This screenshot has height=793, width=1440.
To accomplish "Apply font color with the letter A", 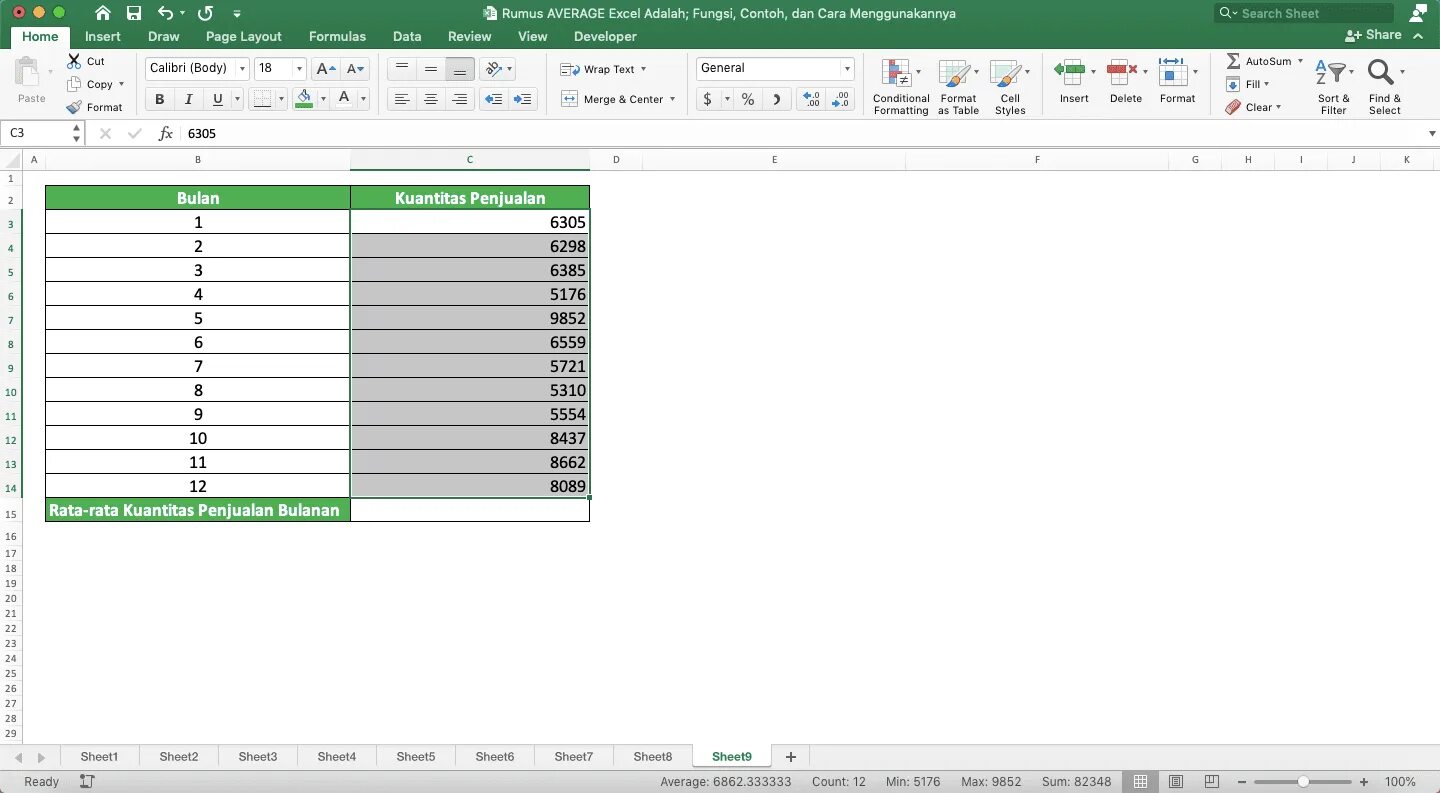I will coord(344,99).
